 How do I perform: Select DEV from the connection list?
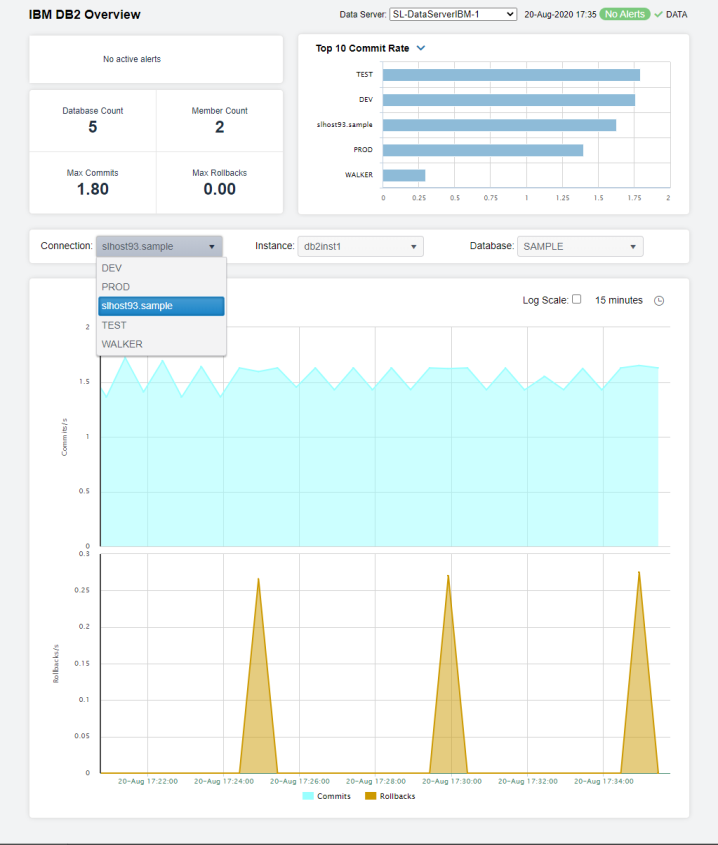(161, 268)
